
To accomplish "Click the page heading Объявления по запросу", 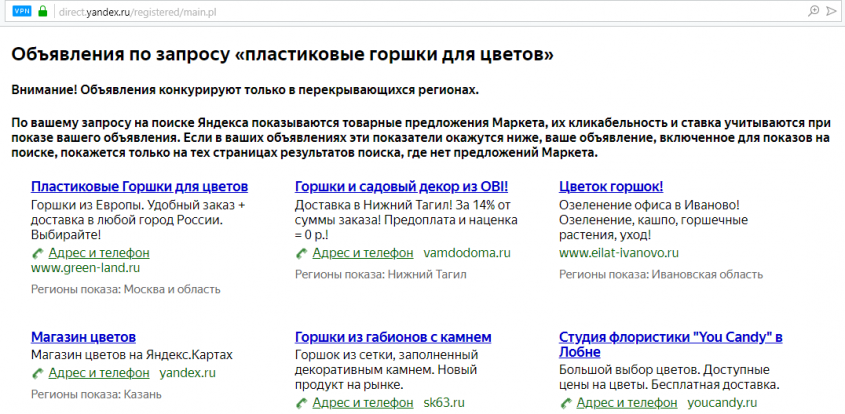I will [x=282, y=55].
